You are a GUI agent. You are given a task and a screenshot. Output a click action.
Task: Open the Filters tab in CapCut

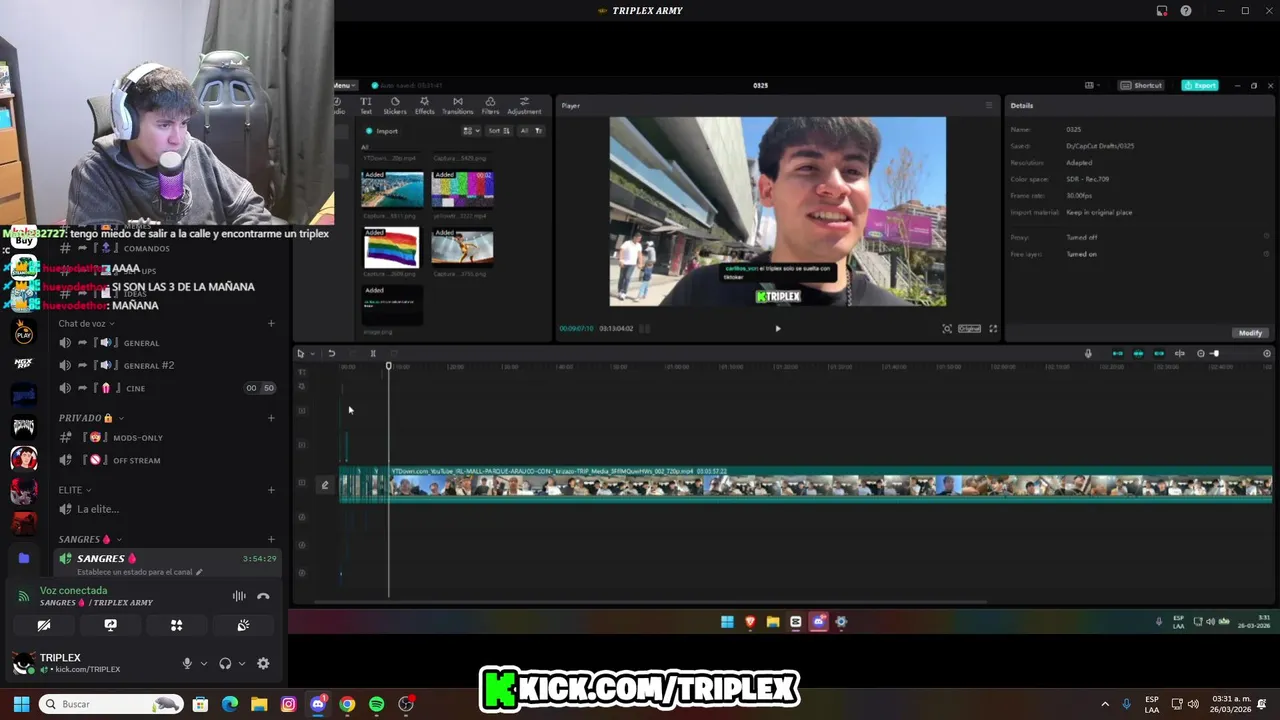point(490,105)
